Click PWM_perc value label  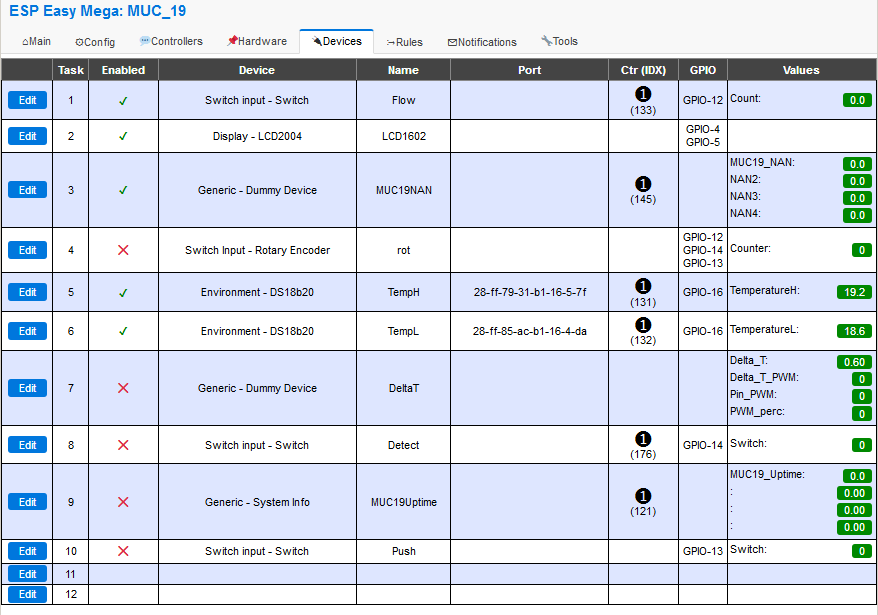tap(757, 412)
